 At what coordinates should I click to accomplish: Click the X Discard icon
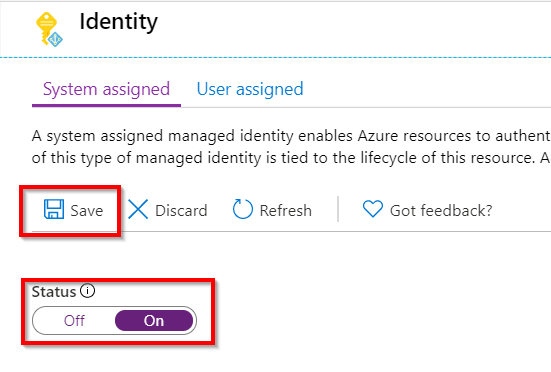click(x=138, y=209)
